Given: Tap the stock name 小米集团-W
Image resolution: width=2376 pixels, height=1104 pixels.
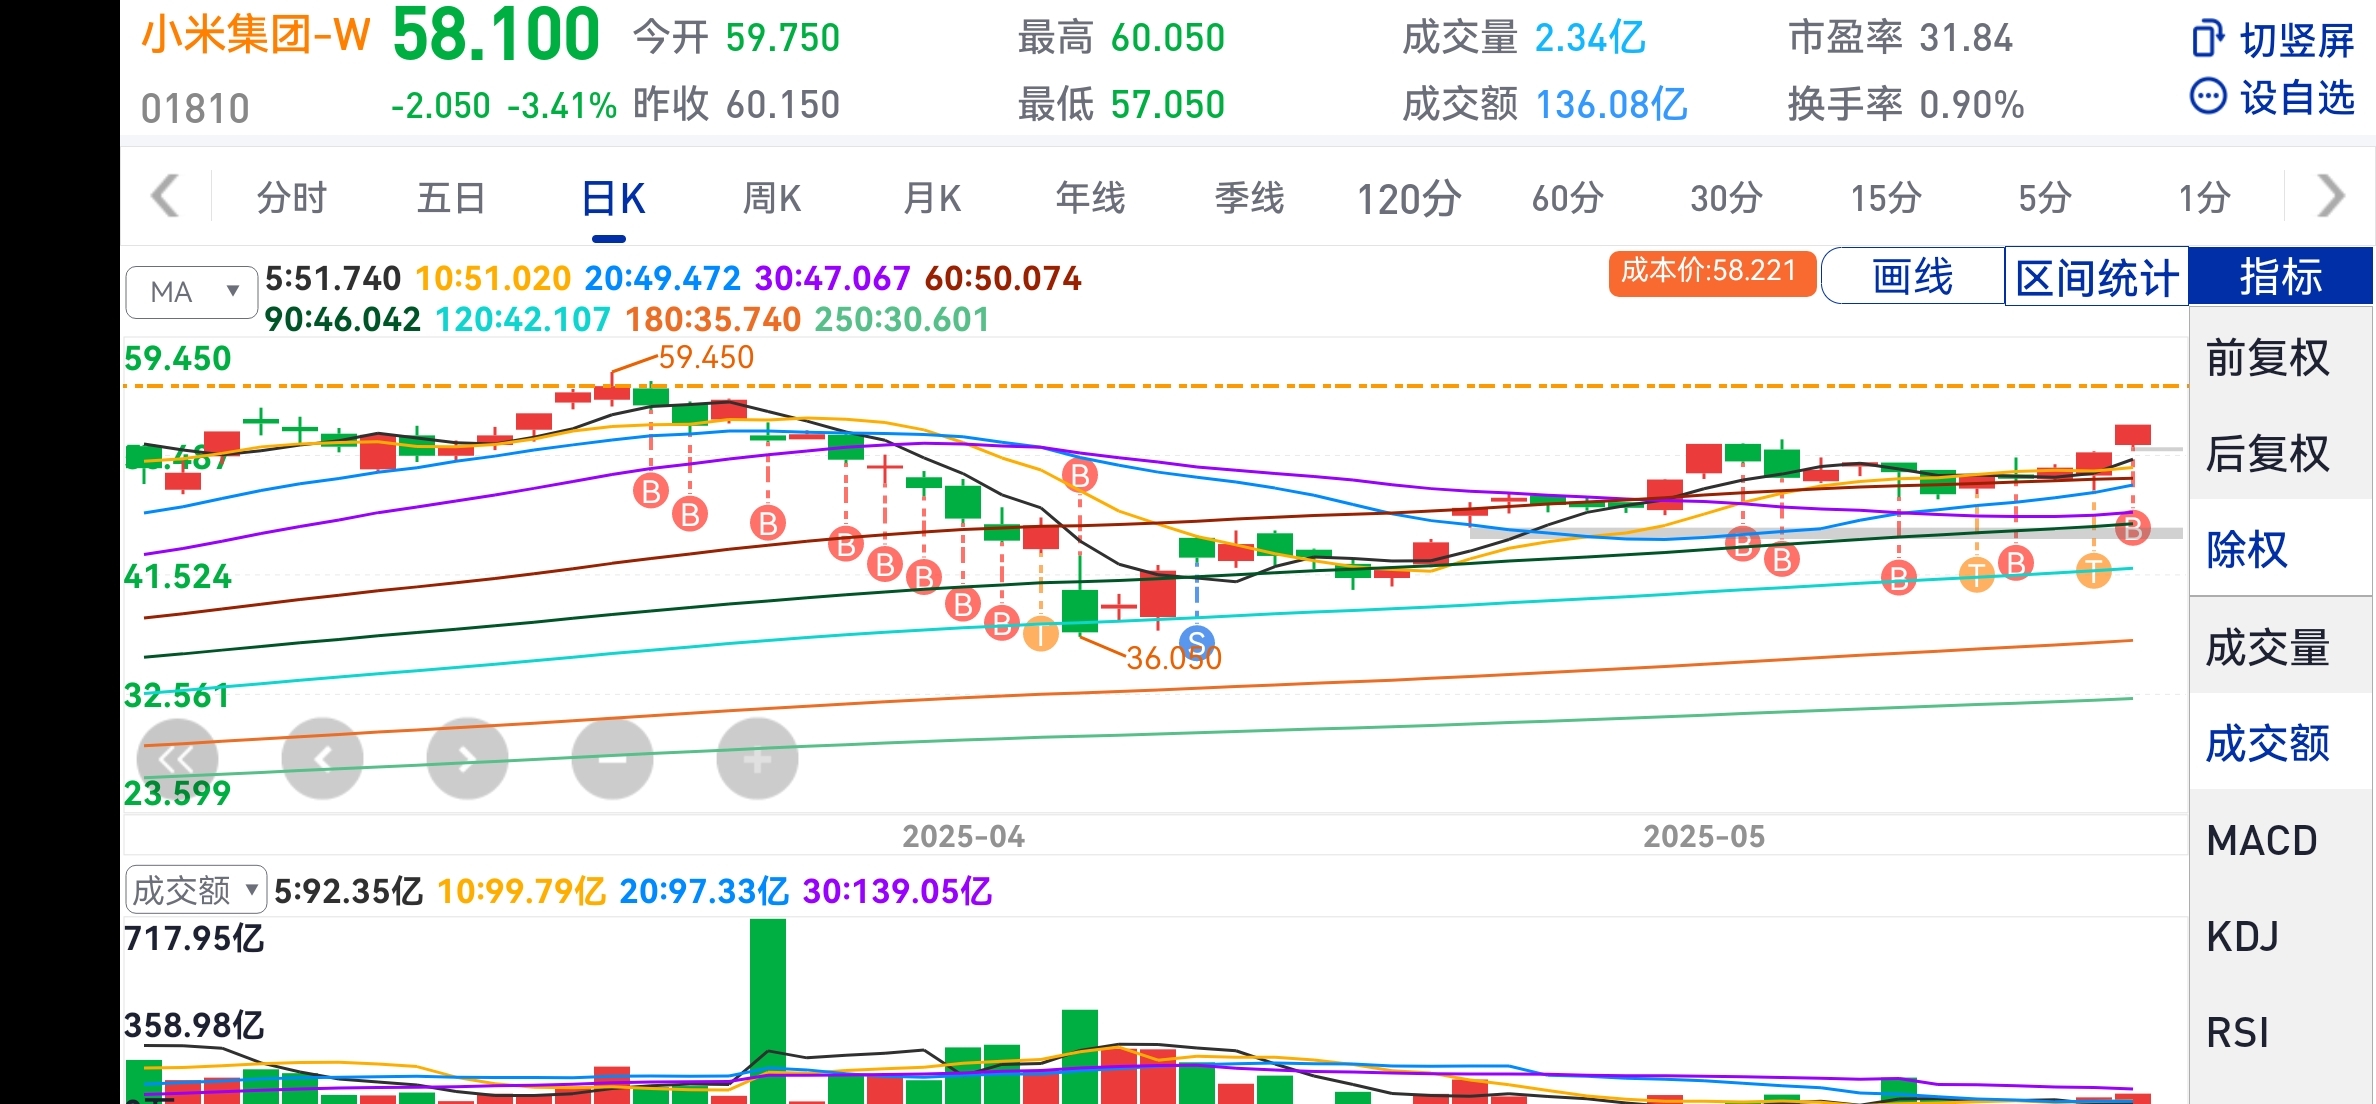Looking at the screenshot, I should [x=255, y=36].
